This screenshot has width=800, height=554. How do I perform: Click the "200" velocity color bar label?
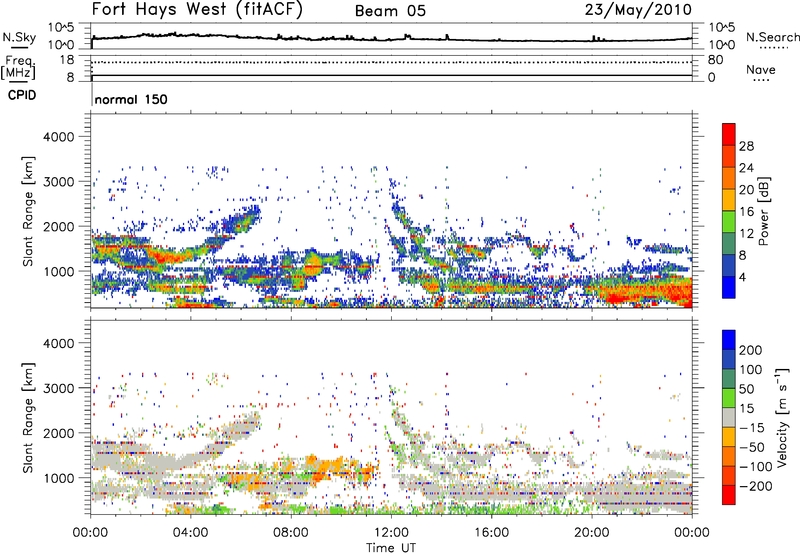[751, 350]
